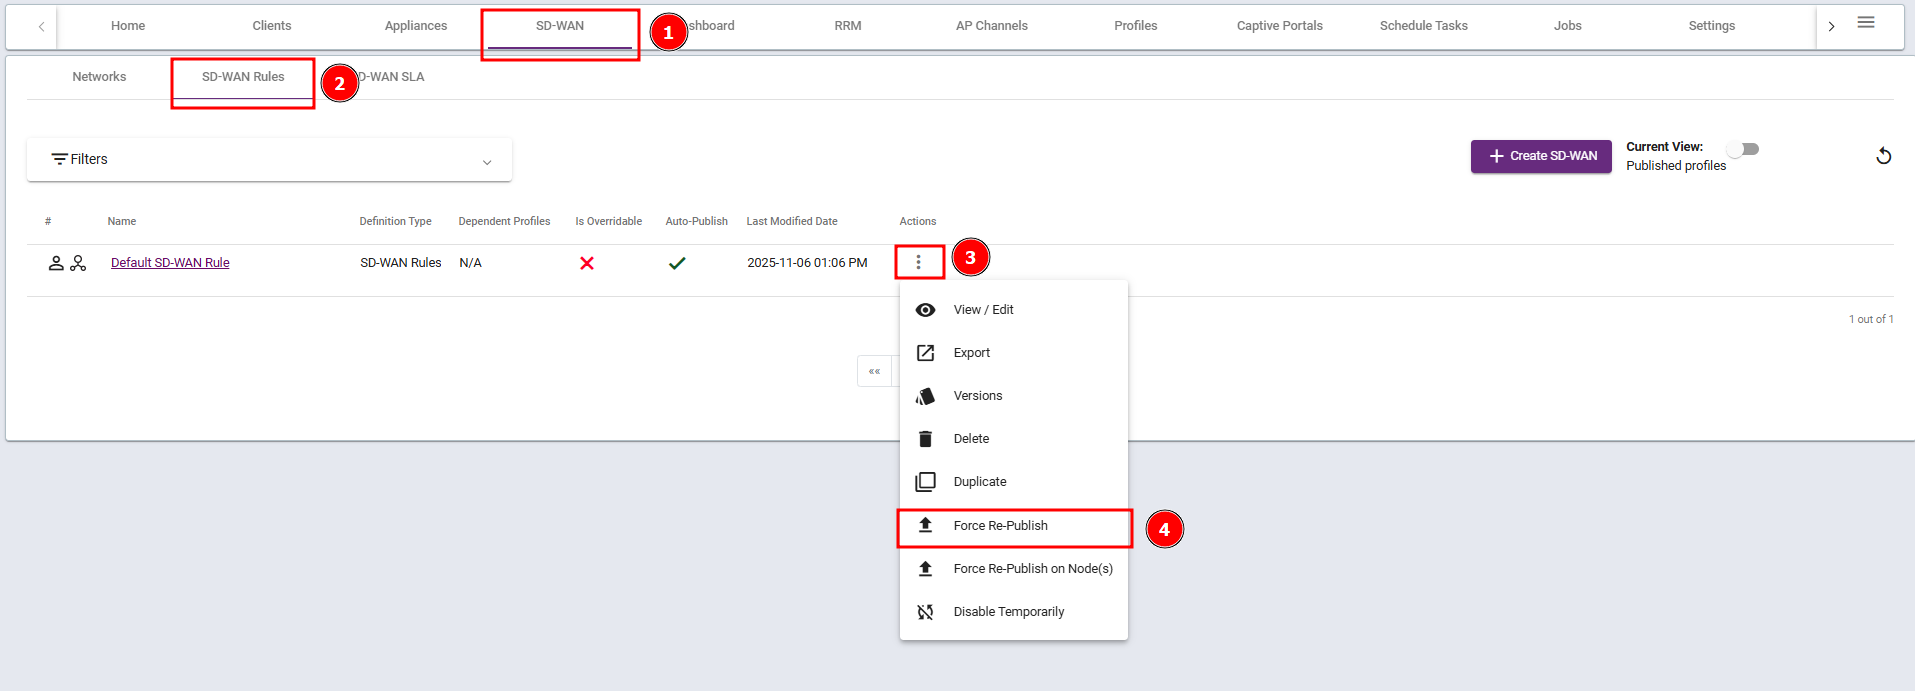Click the red X under Is Overridable
Image resolution: width=1915 pixels, height=691 pixels.
point(587,263)
